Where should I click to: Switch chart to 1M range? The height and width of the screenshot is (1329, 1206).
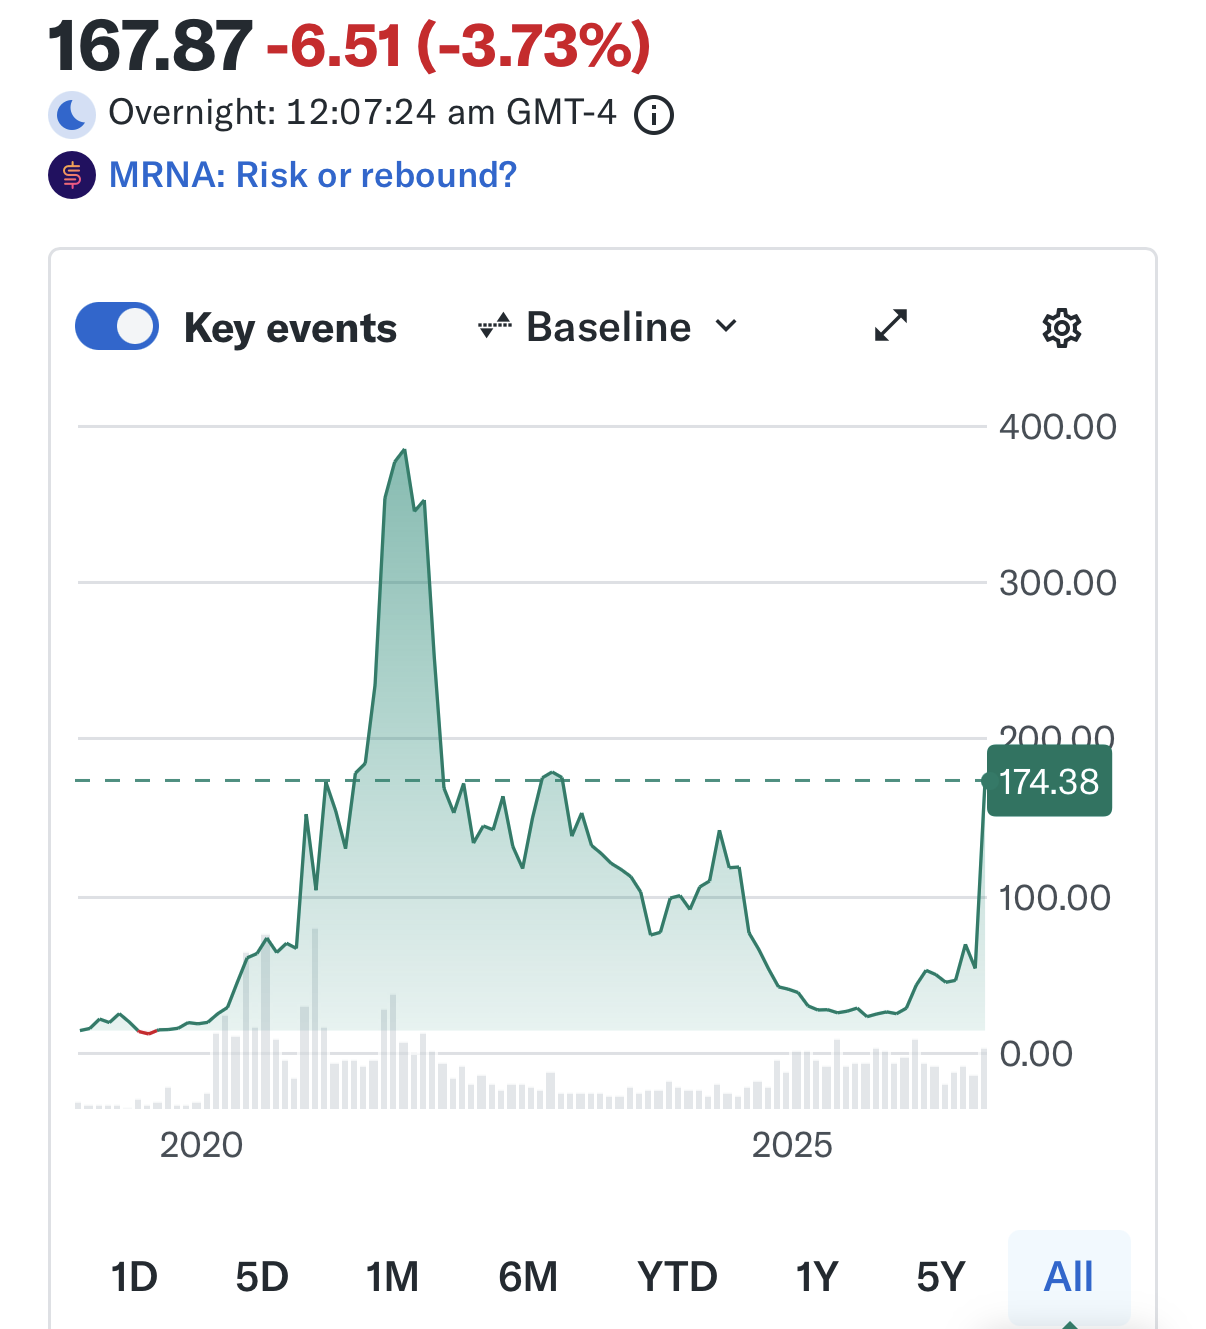coord(392,1277)
